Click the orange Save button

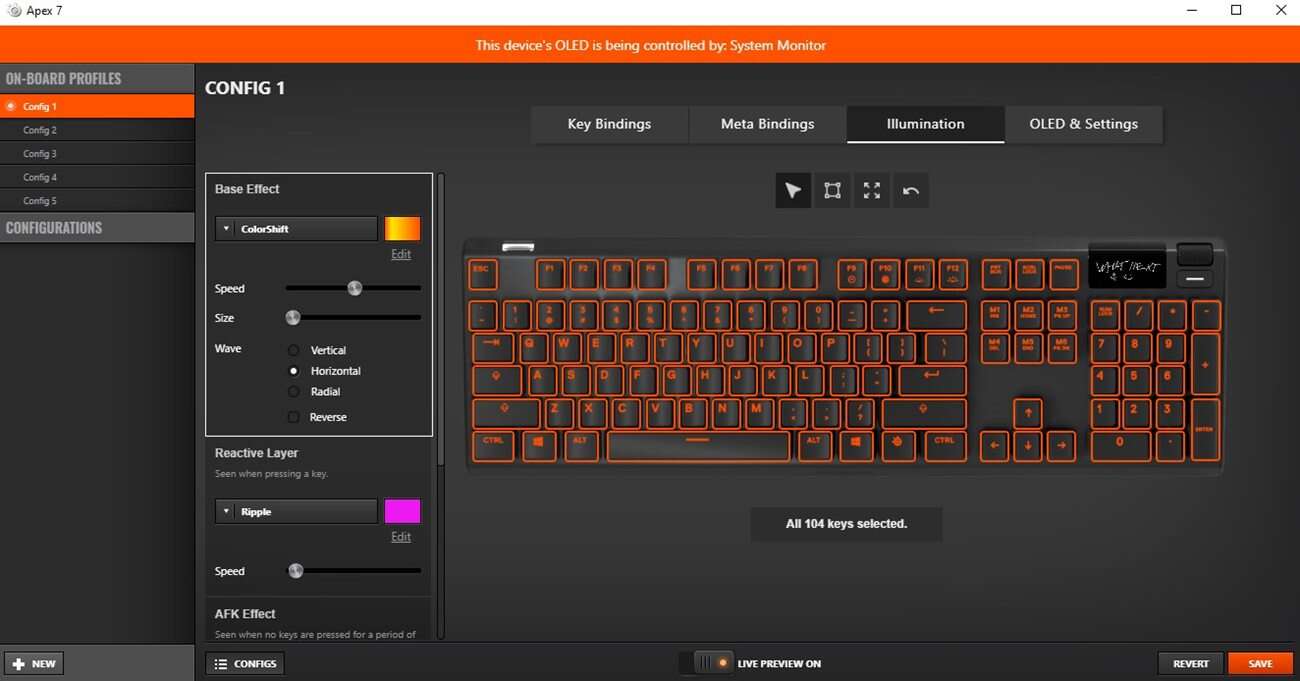click(1260, 663)
